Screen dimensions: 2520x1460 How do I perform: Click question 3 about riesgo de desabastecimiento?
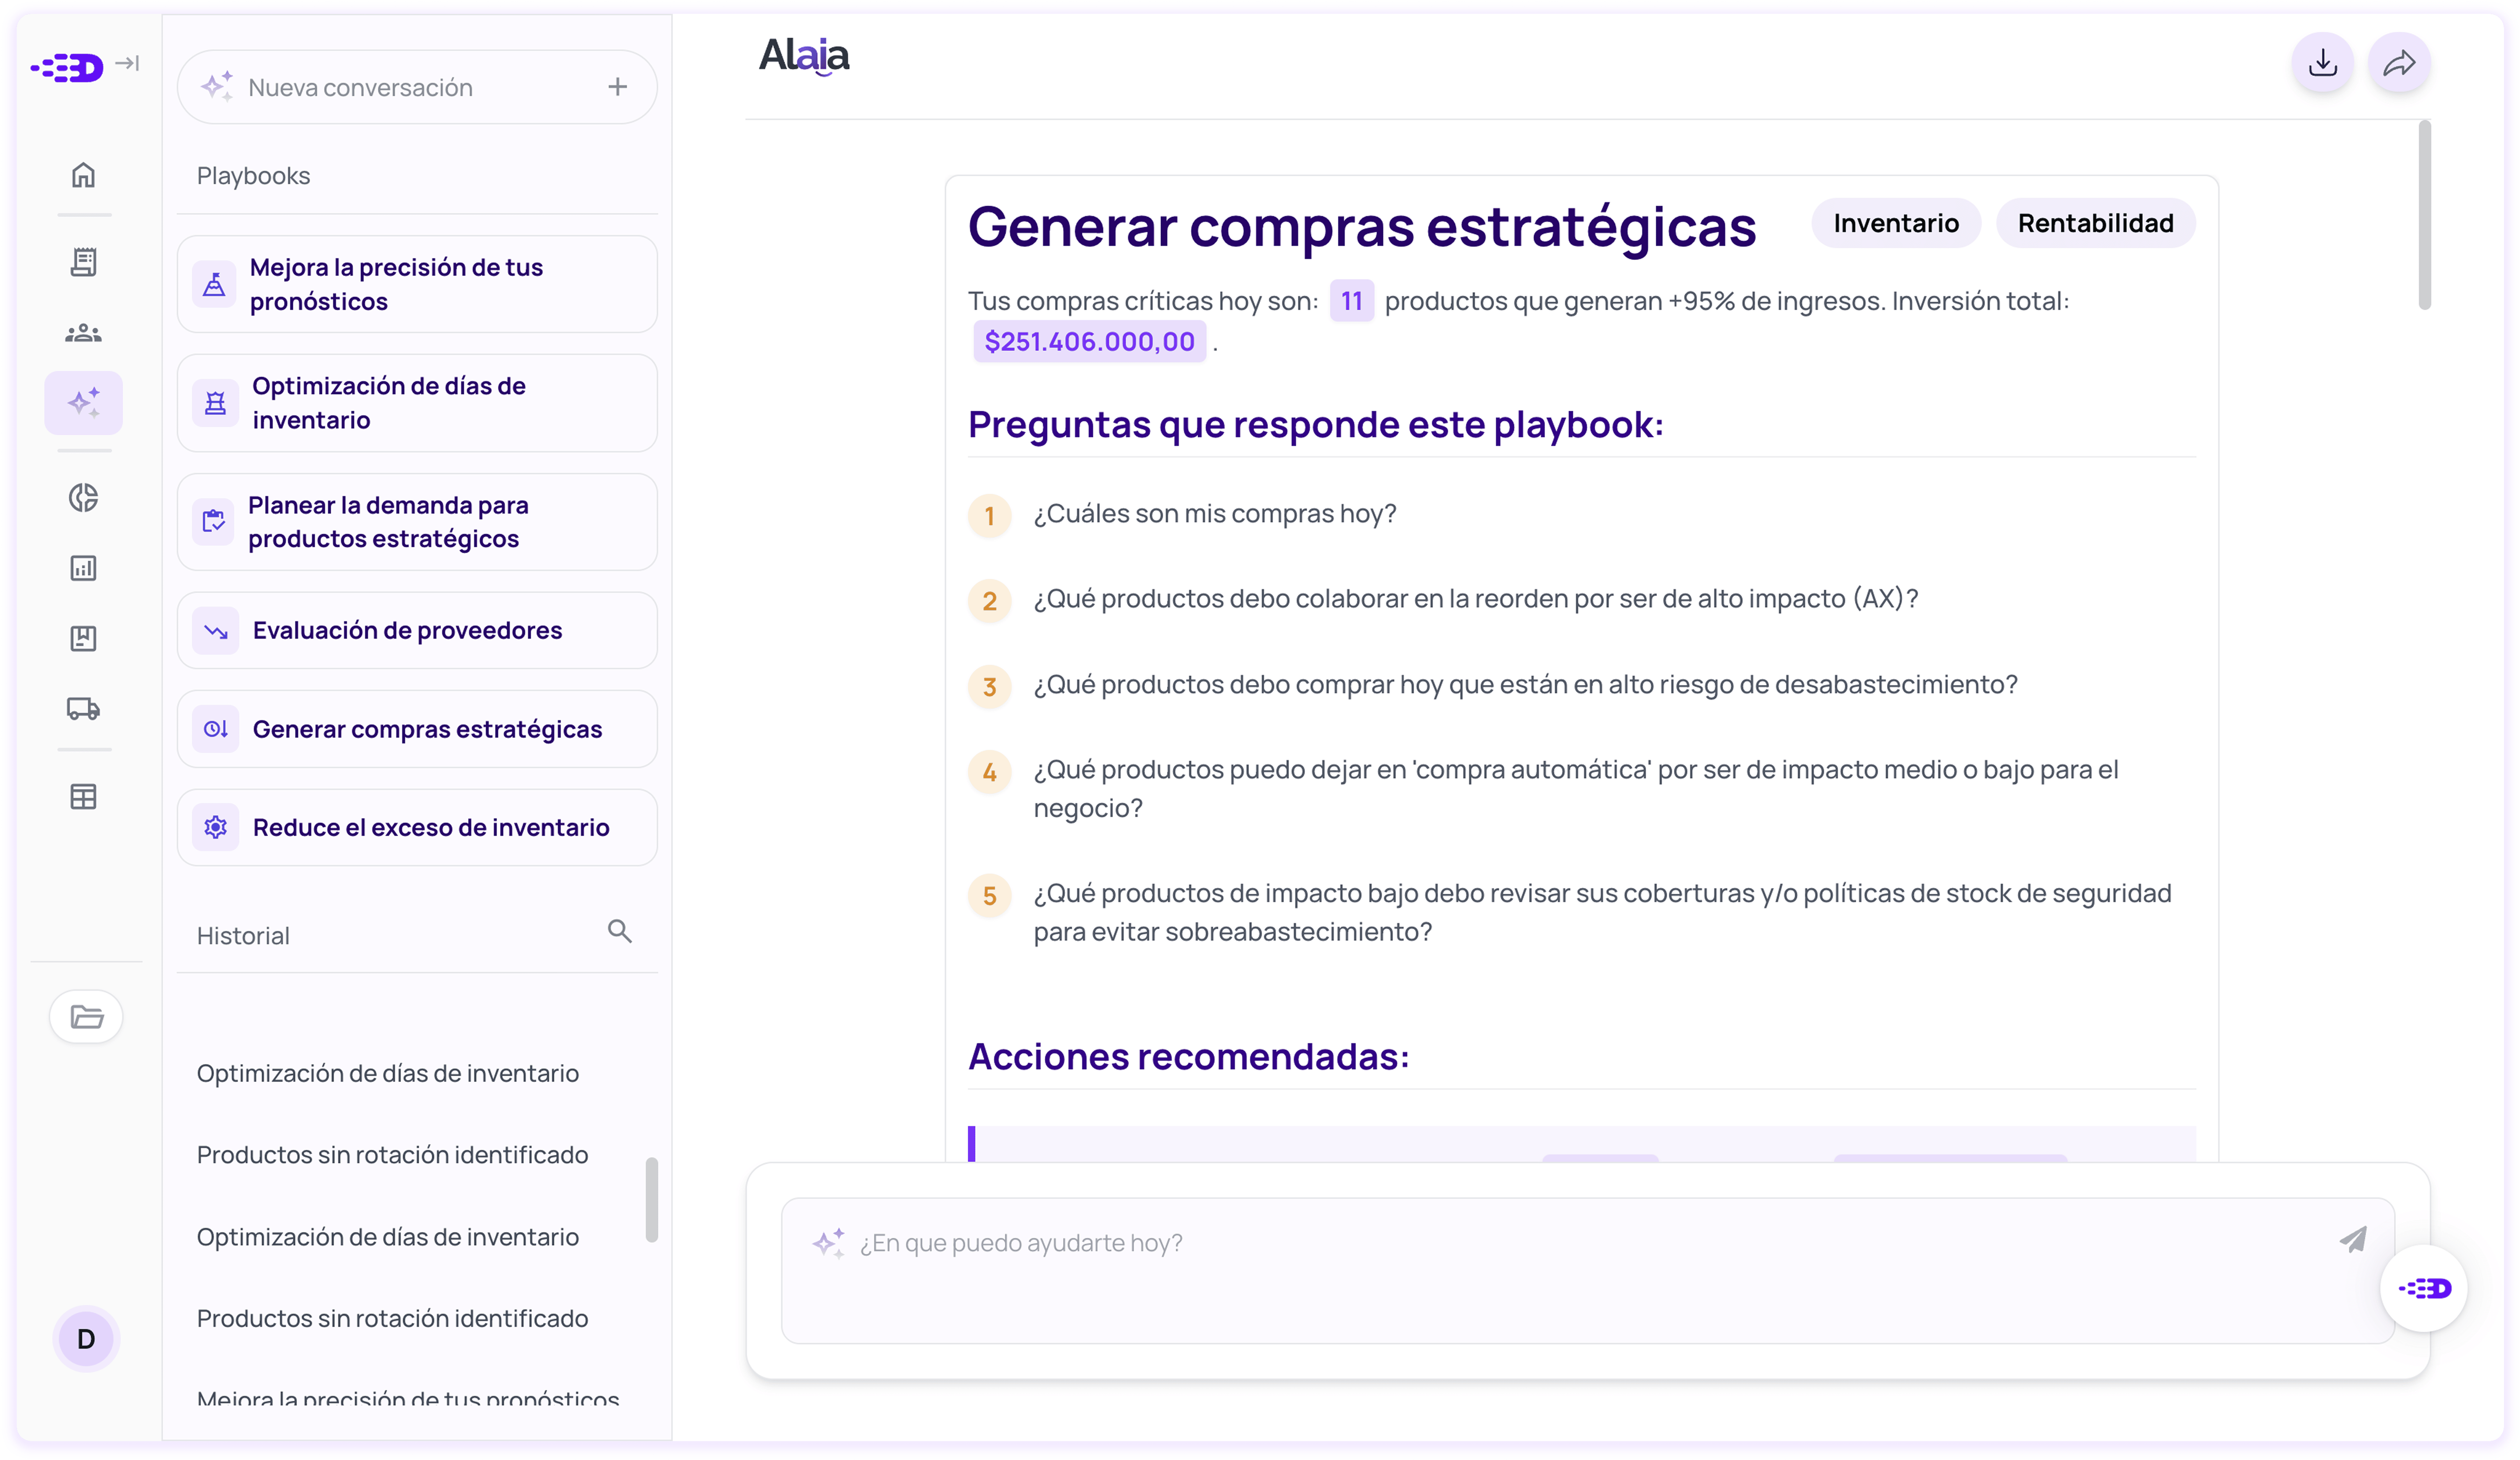[x=1526, y=684]
